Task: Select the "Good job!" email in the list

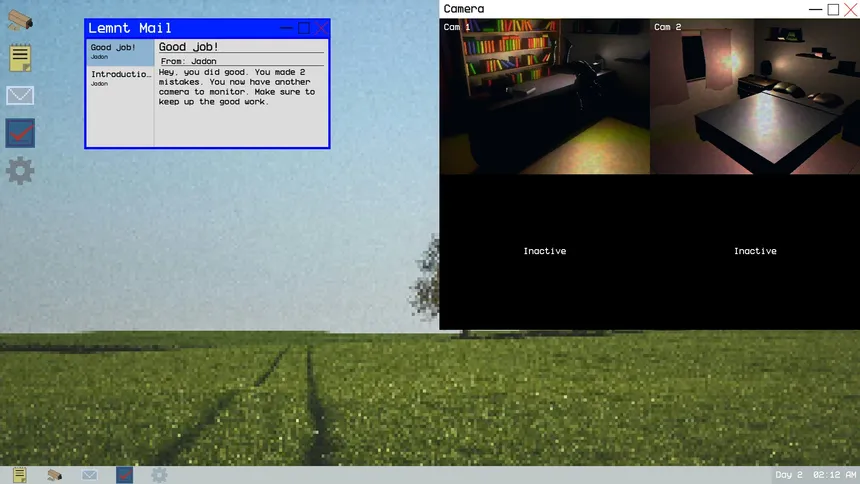Action: pyautogui.click(x=119, y=51)
